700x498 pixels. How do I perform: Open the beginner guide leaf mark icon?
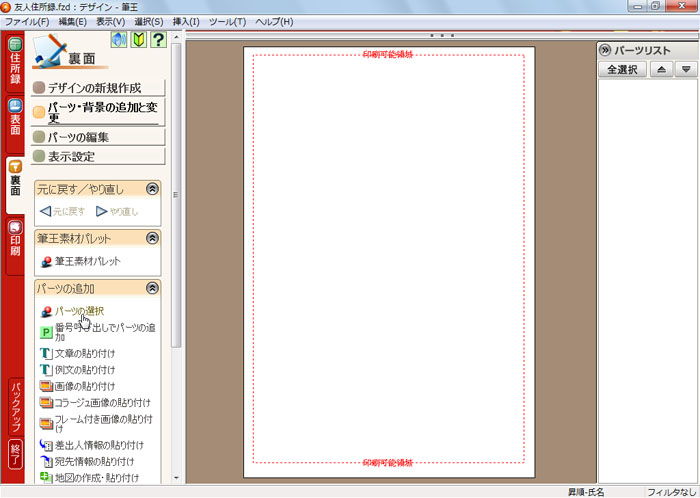point(137,41)
